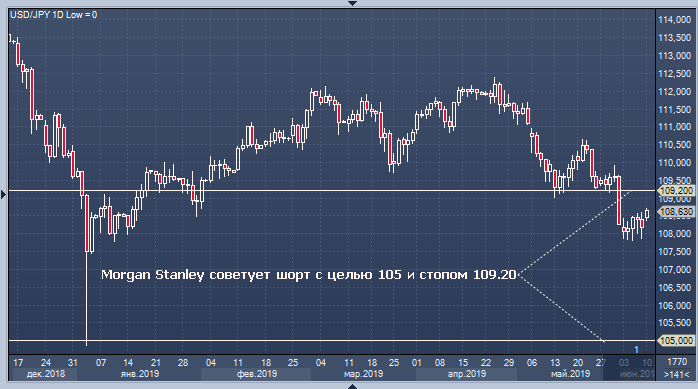Click the Morgan Stanley annotation text
Screen dimensions: 698x389
(x=308, y=275)
